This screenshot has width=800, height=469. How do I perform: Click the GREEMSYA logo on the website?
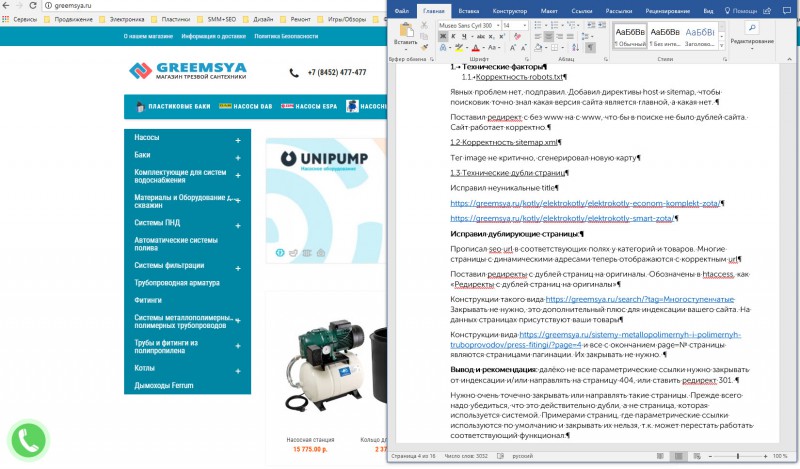pyautogui.click(x=188, y=71)
